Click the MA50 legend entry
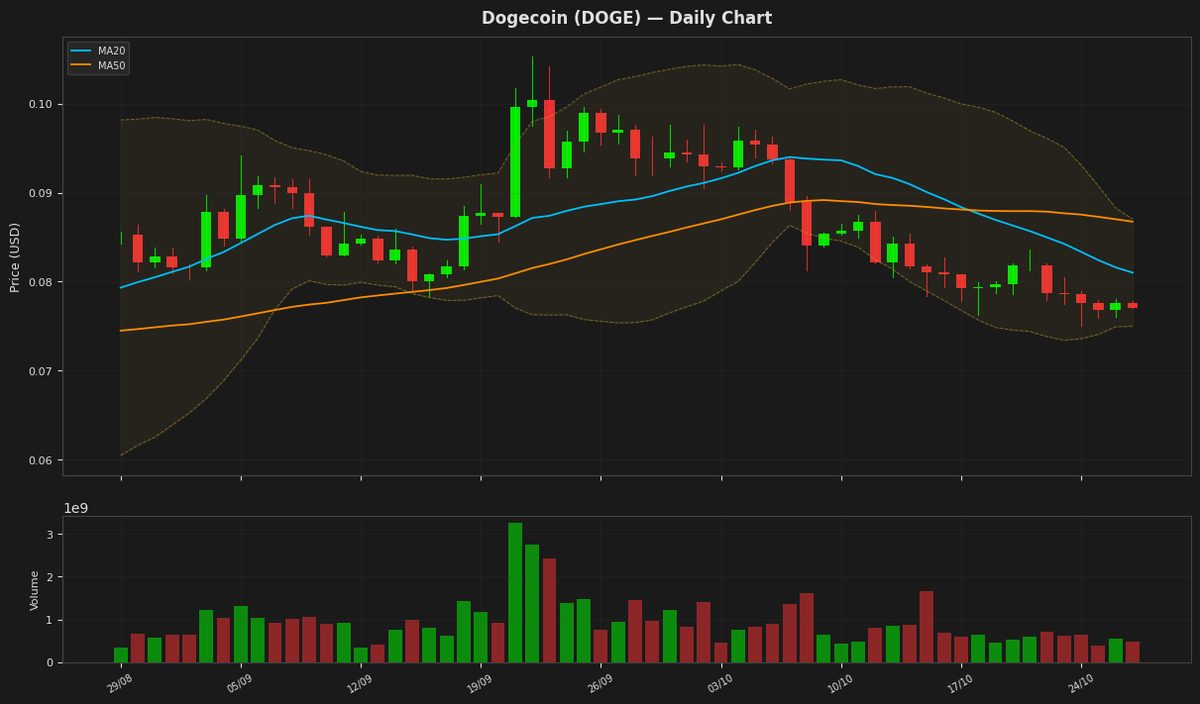 pos(98,66)
